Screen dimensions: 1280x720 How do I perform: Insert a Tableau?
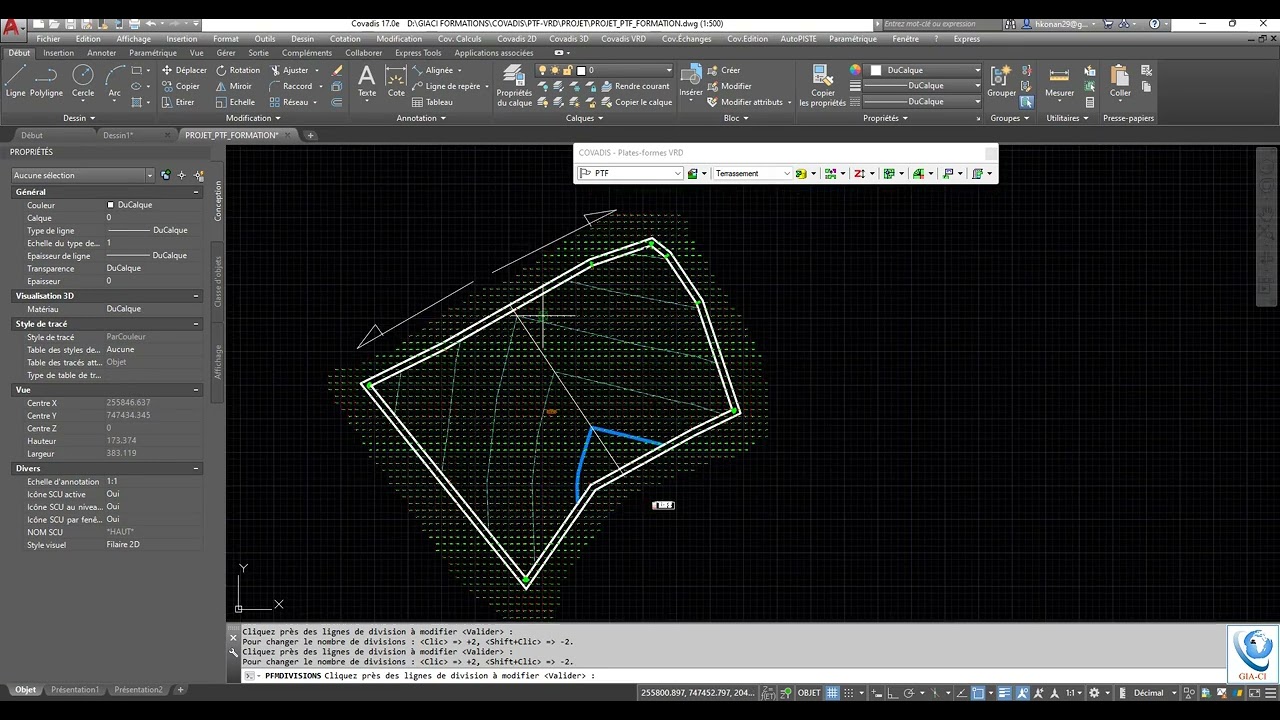pos(432,102)
